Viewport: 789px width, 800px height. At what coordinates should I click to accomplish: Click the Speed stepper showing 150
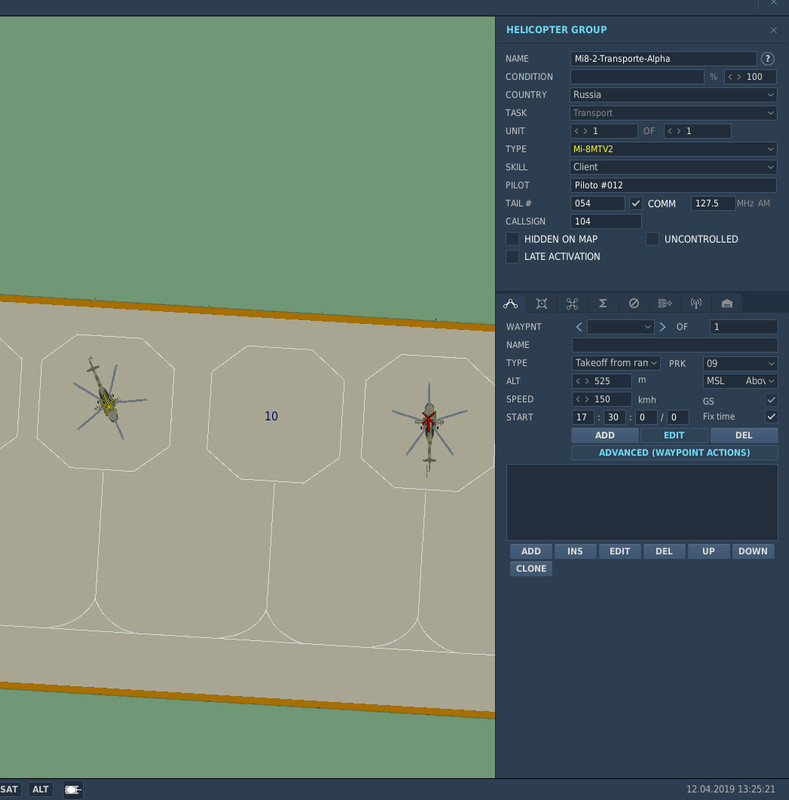pyautogui.click(x=602, y=399)
